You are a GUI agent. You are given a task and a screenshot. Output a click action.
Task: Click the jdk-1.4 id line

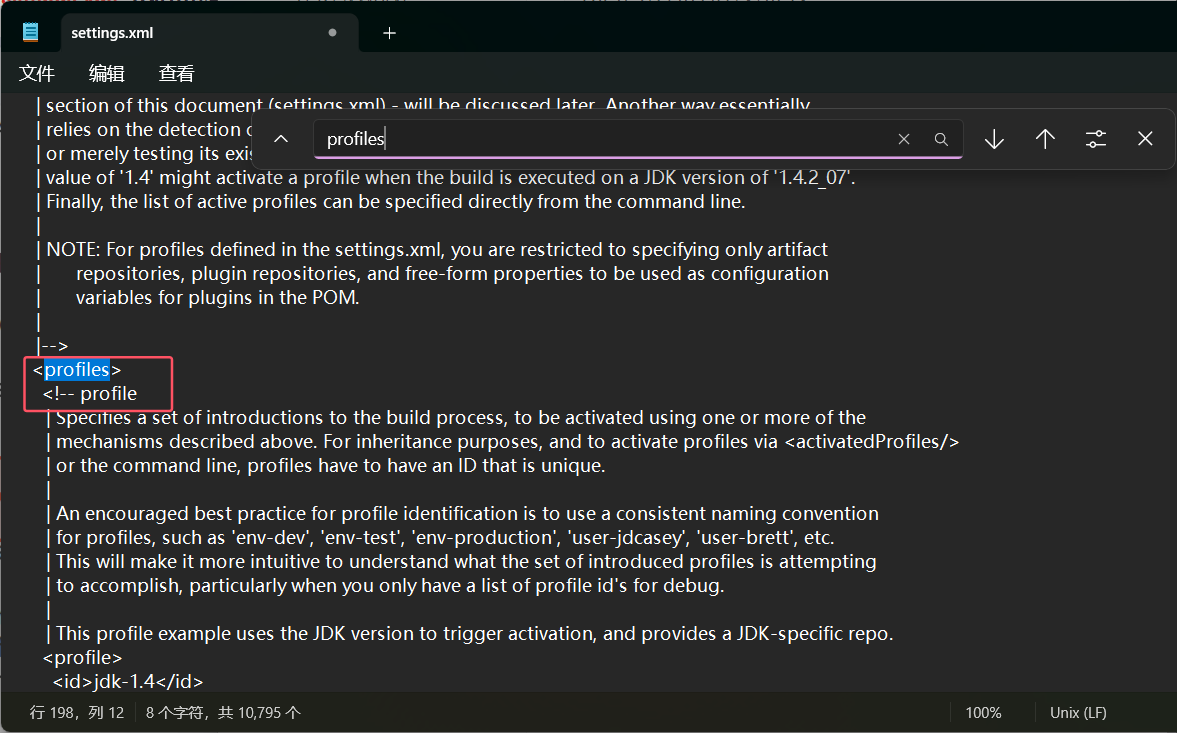[128, 682]
